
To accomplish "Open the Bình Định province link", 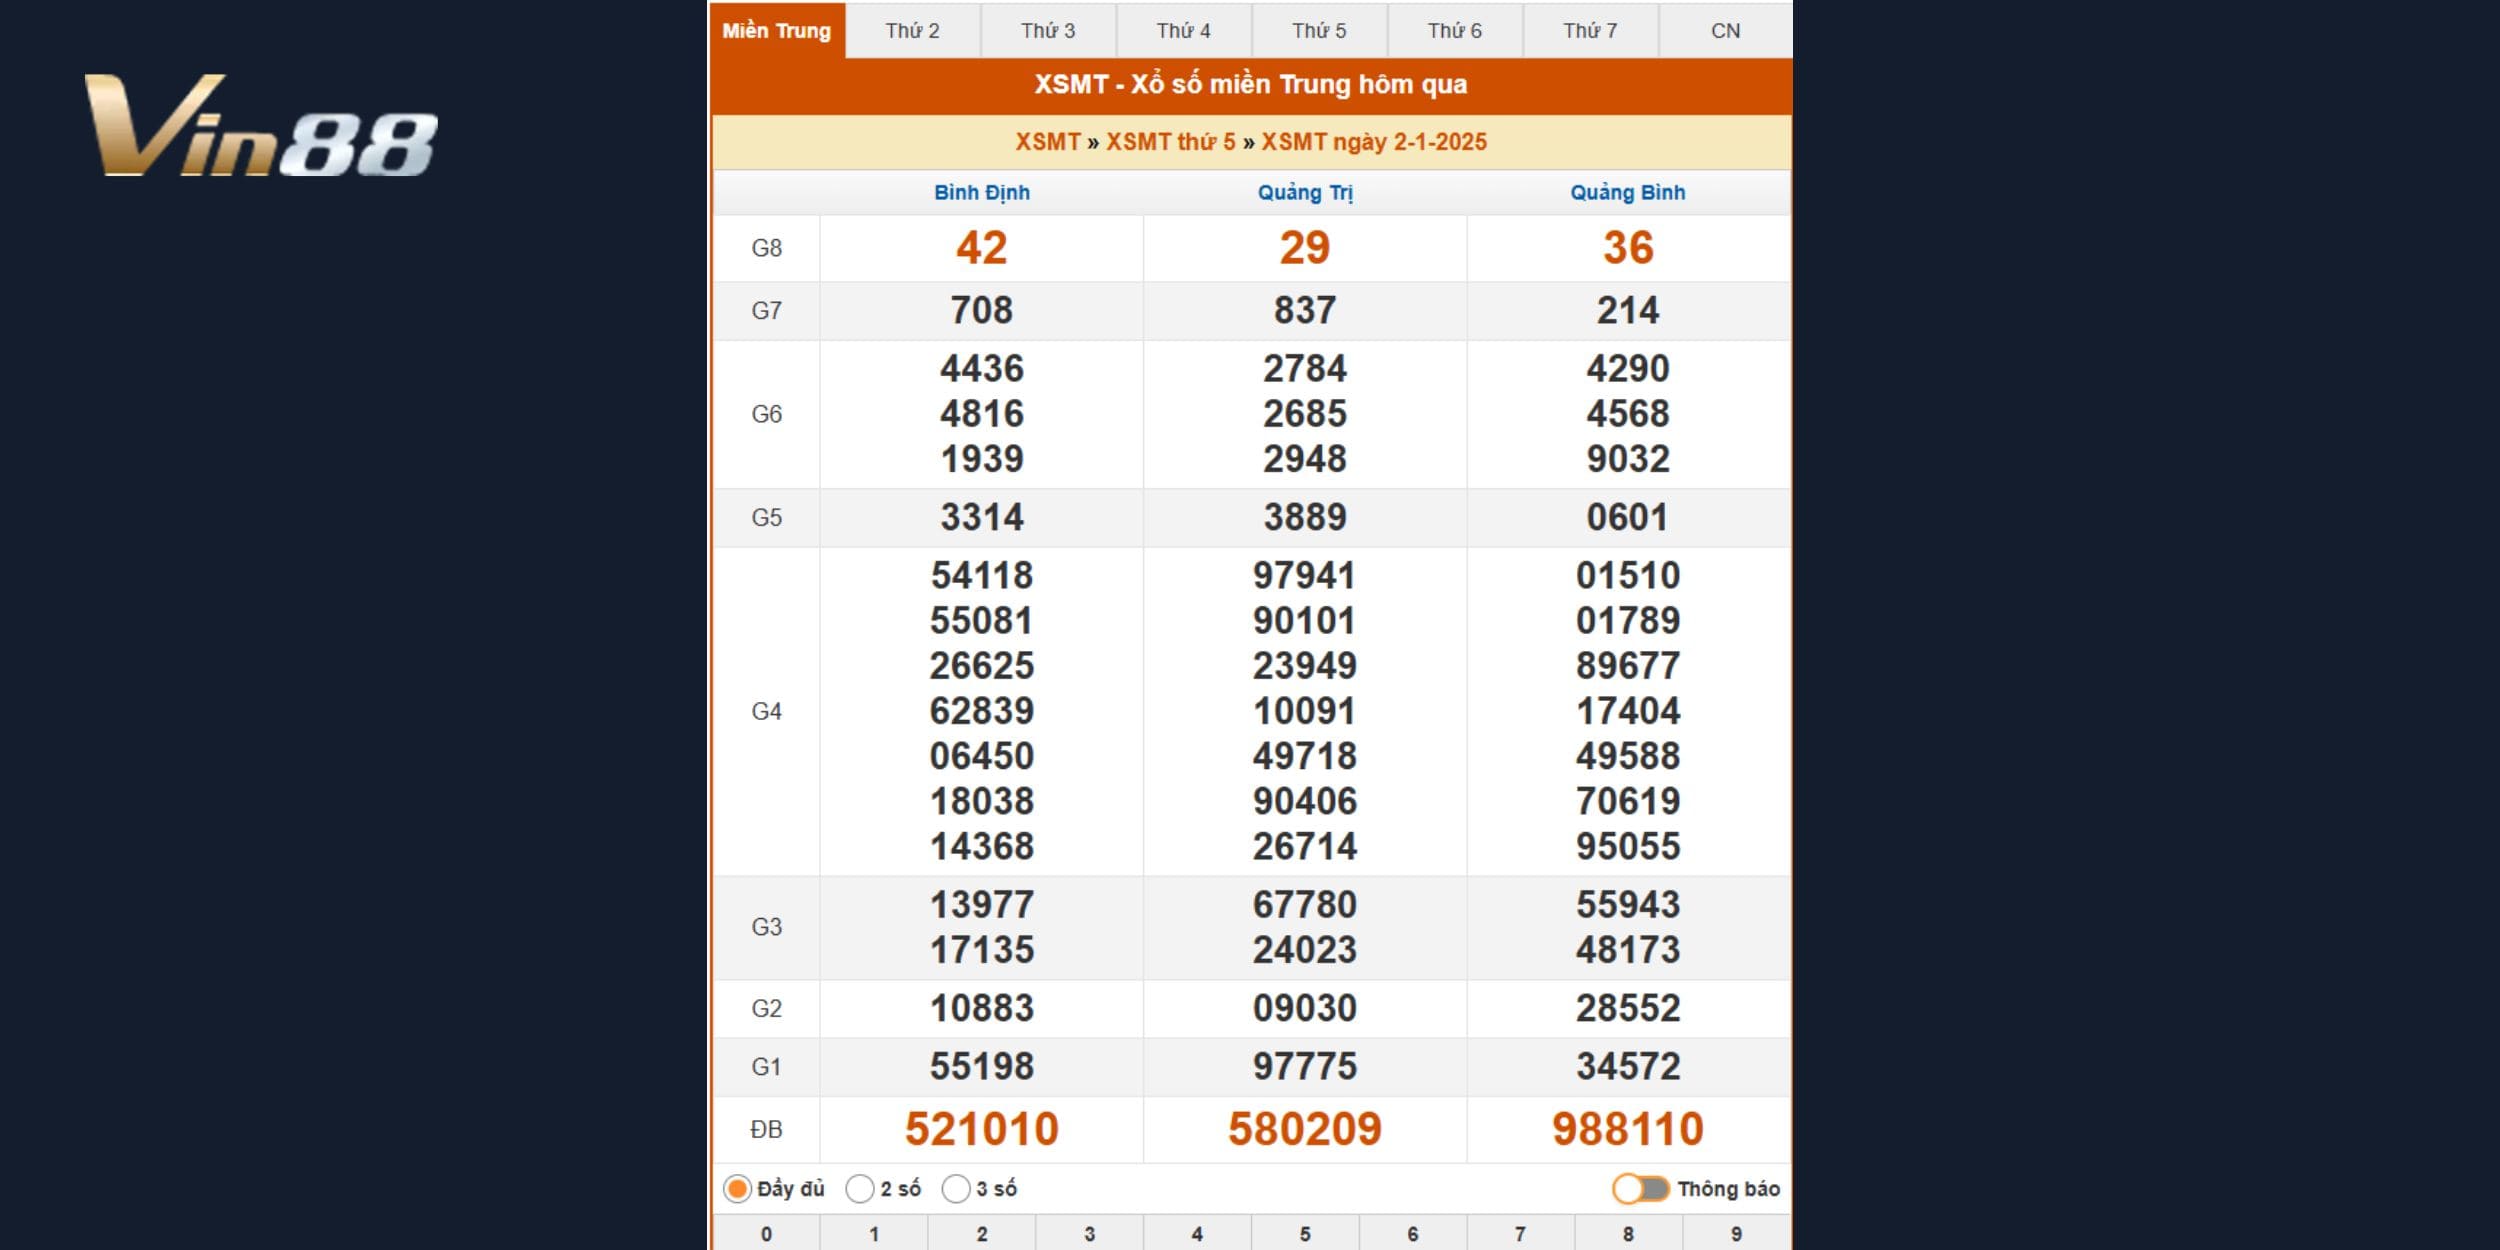I will [982, 193].
